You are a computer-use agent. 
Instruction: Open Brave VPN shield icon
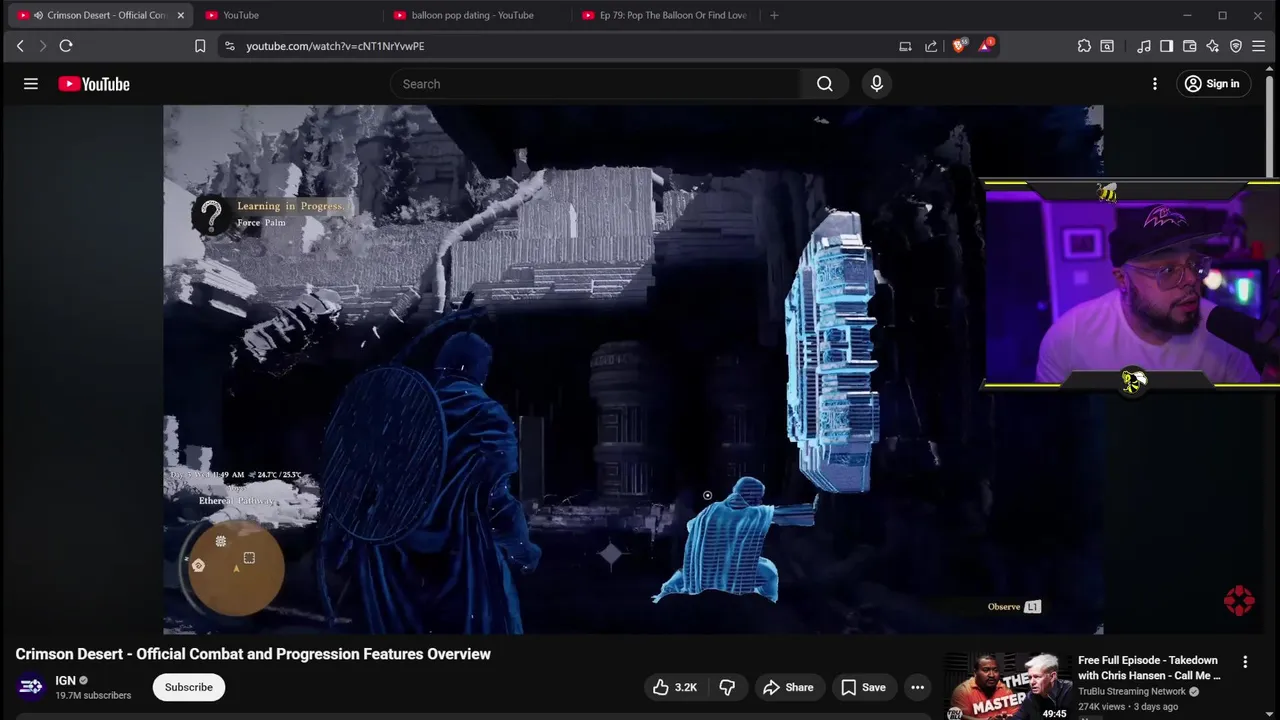click(x=1236, y=46)
